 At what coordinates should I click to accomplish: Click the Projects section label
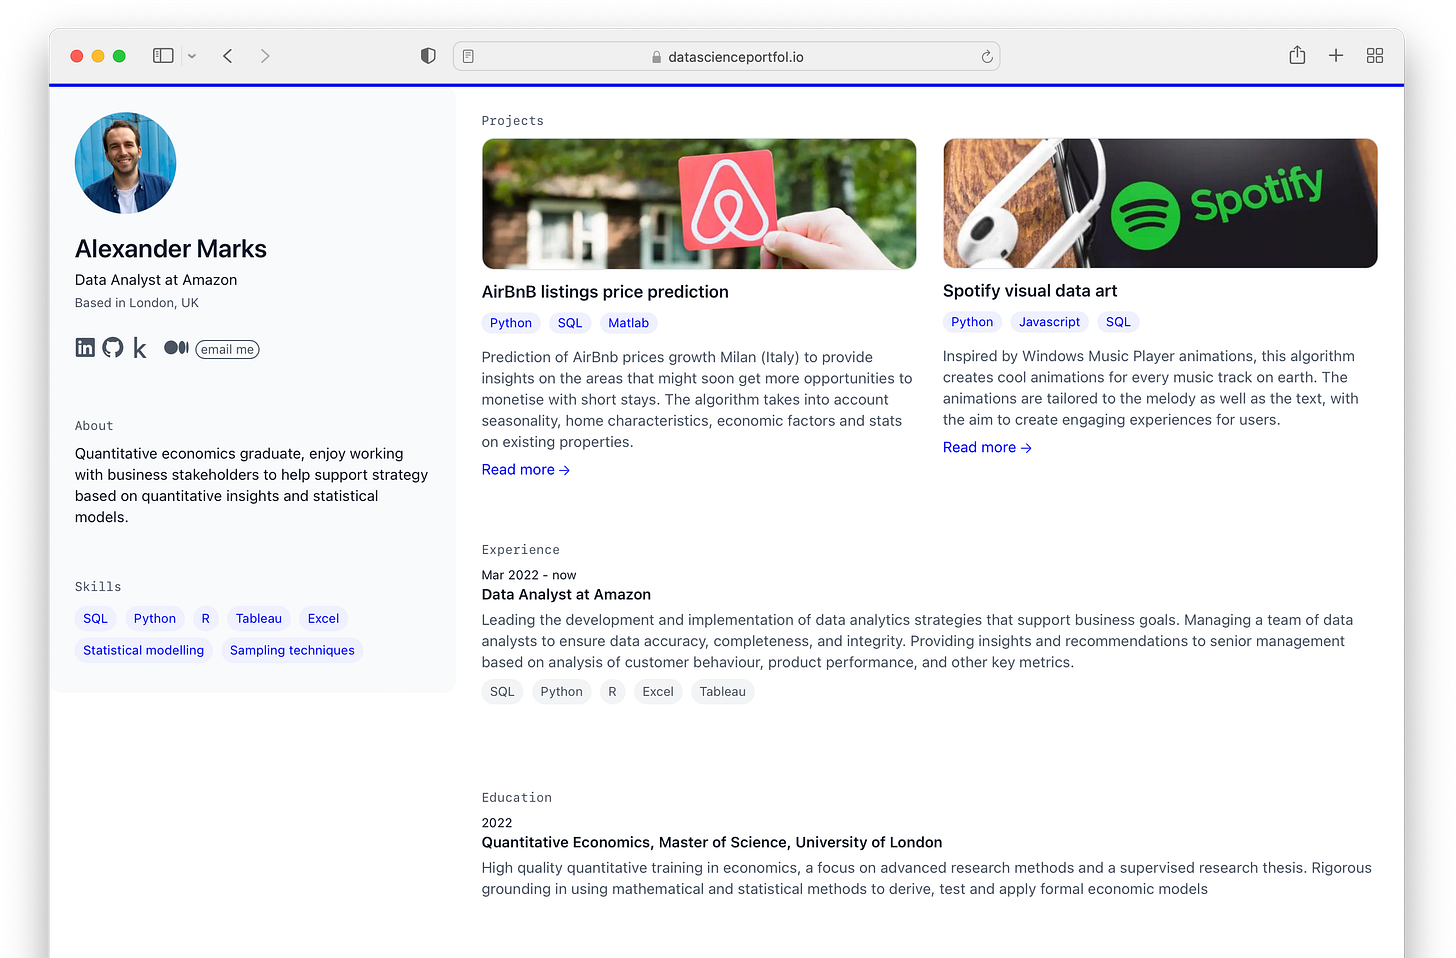[513, 121]
